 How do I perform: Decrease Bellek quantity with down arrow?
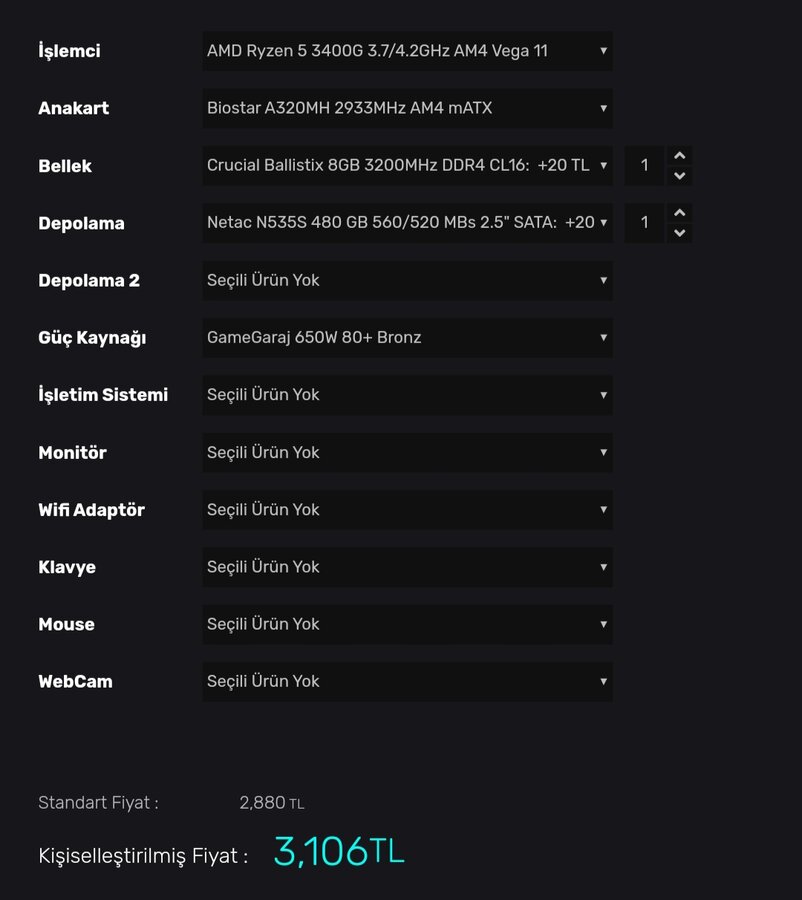[x=679, y=176]
